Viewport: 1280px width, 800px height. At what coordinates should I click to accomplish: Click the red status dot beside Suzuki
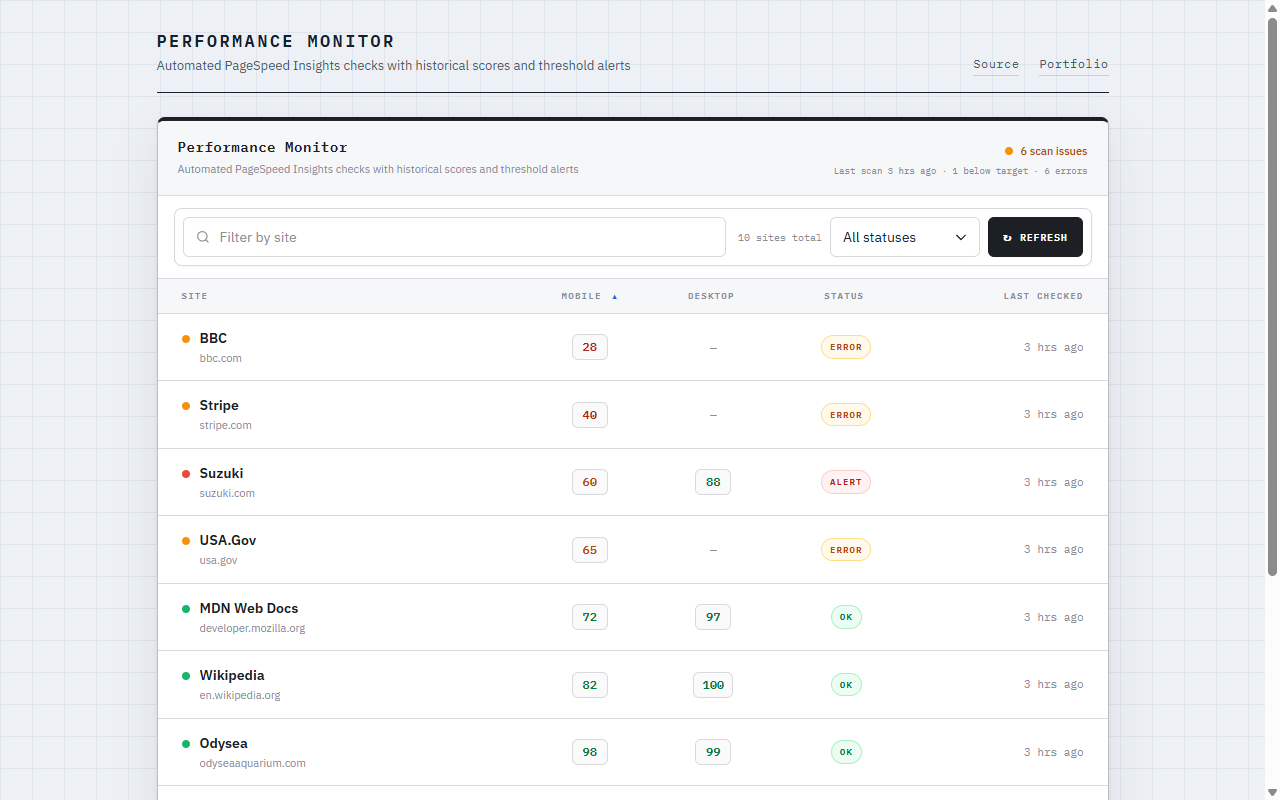pos(186,474)
